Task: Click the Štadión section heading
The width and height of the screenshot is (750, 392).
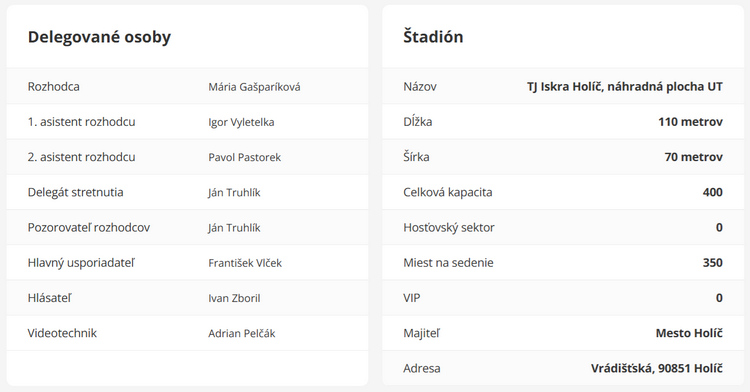Action: 433,36
